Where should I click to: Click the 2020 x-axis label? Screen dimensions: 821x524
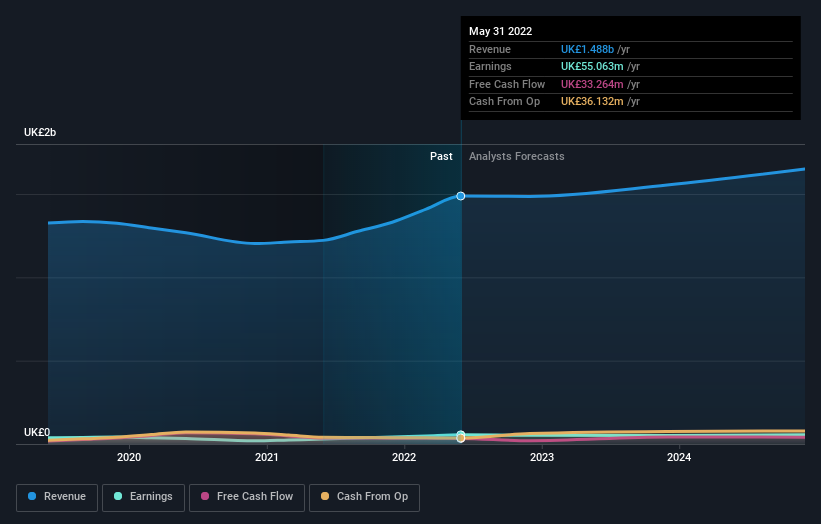129,457
